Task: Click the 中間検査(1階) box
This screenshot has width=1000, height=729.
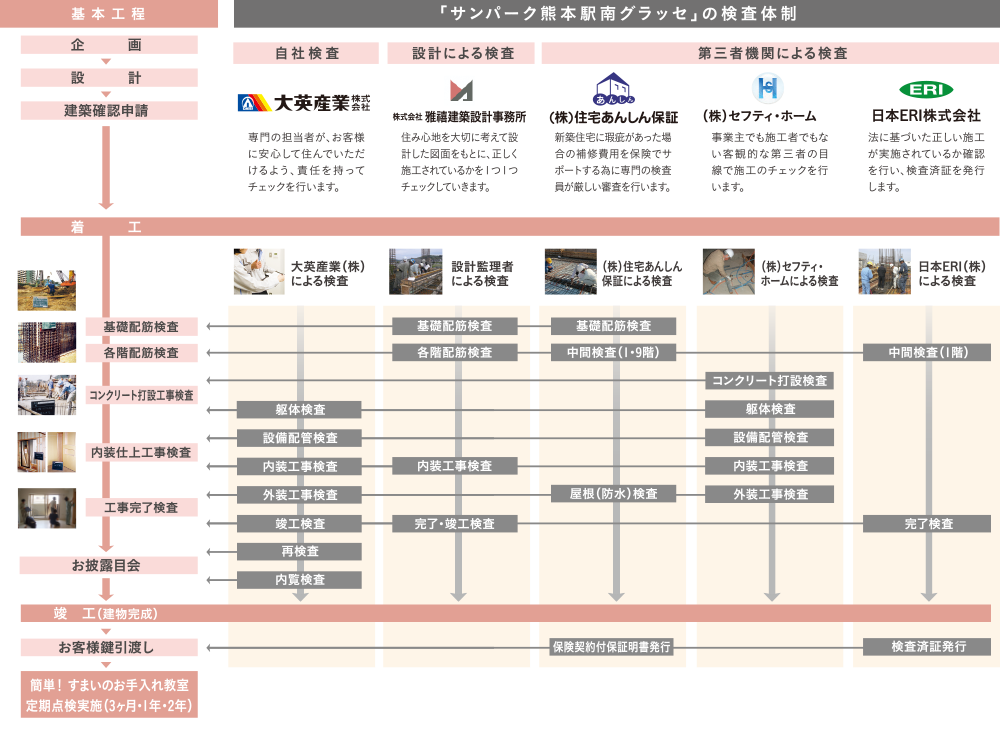Action: pos(927,352)
